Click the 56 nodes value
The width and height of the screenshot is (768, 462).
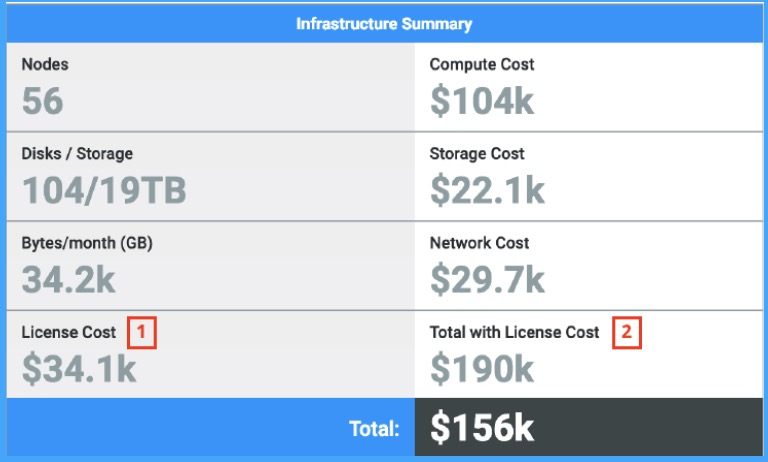42,100
